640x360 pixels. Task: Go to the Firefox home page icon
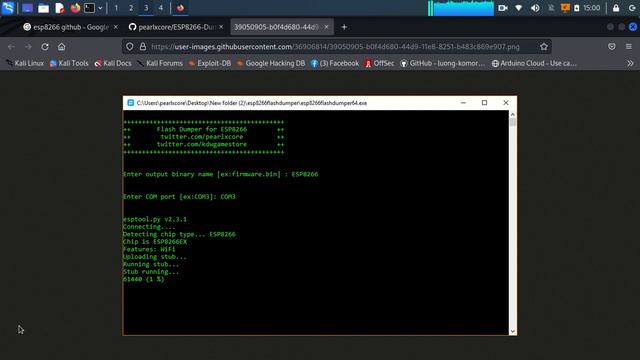[61, 47]
